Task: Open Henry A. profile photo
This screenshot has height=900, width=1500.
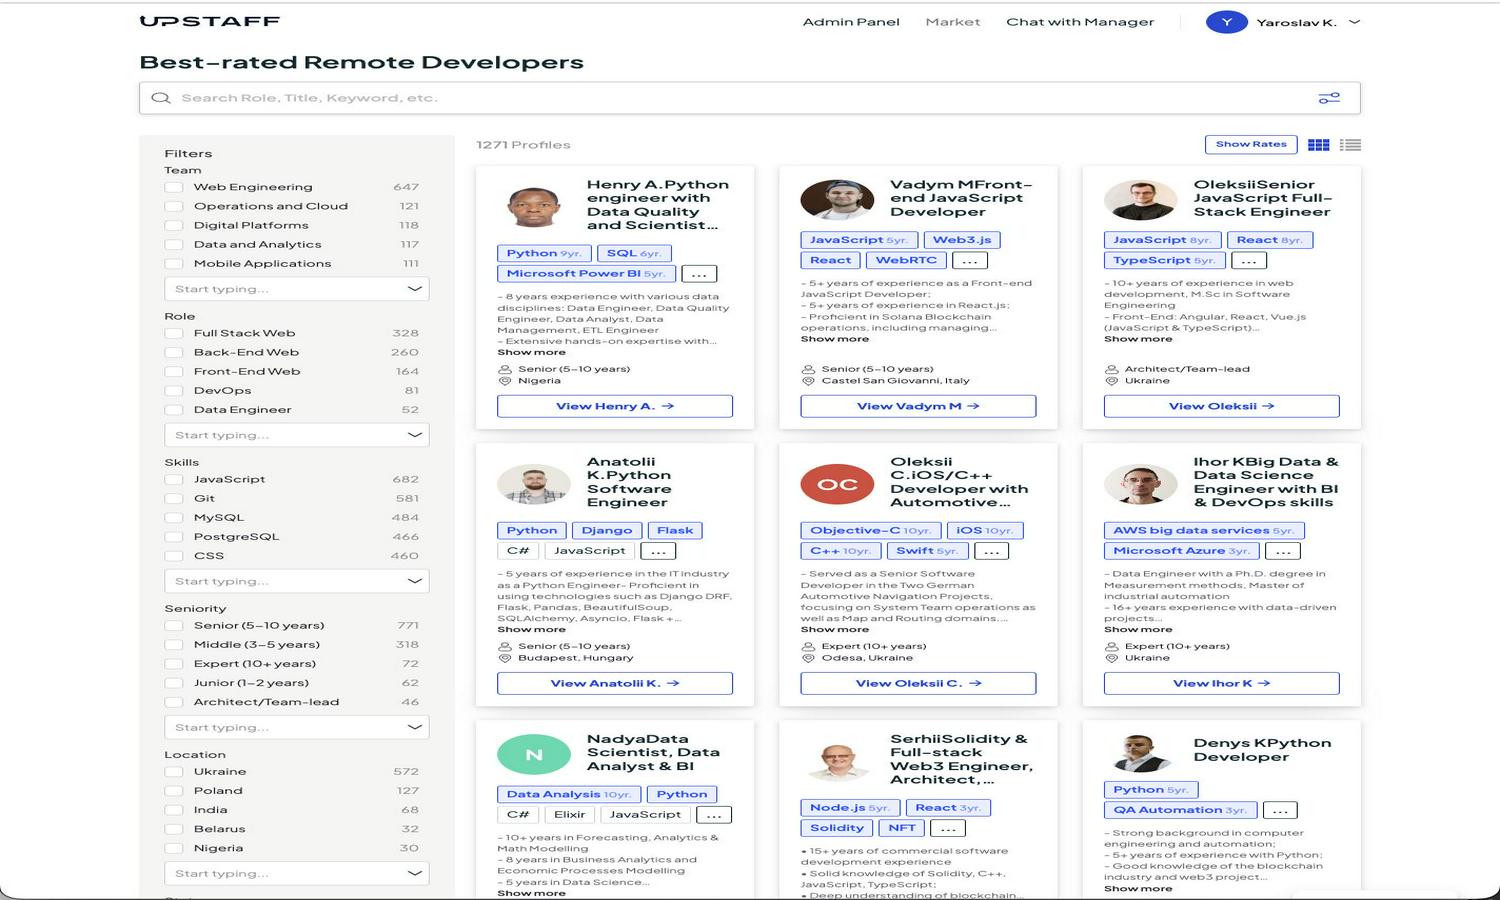Action: pyautogui.click(x=533, y=207)
